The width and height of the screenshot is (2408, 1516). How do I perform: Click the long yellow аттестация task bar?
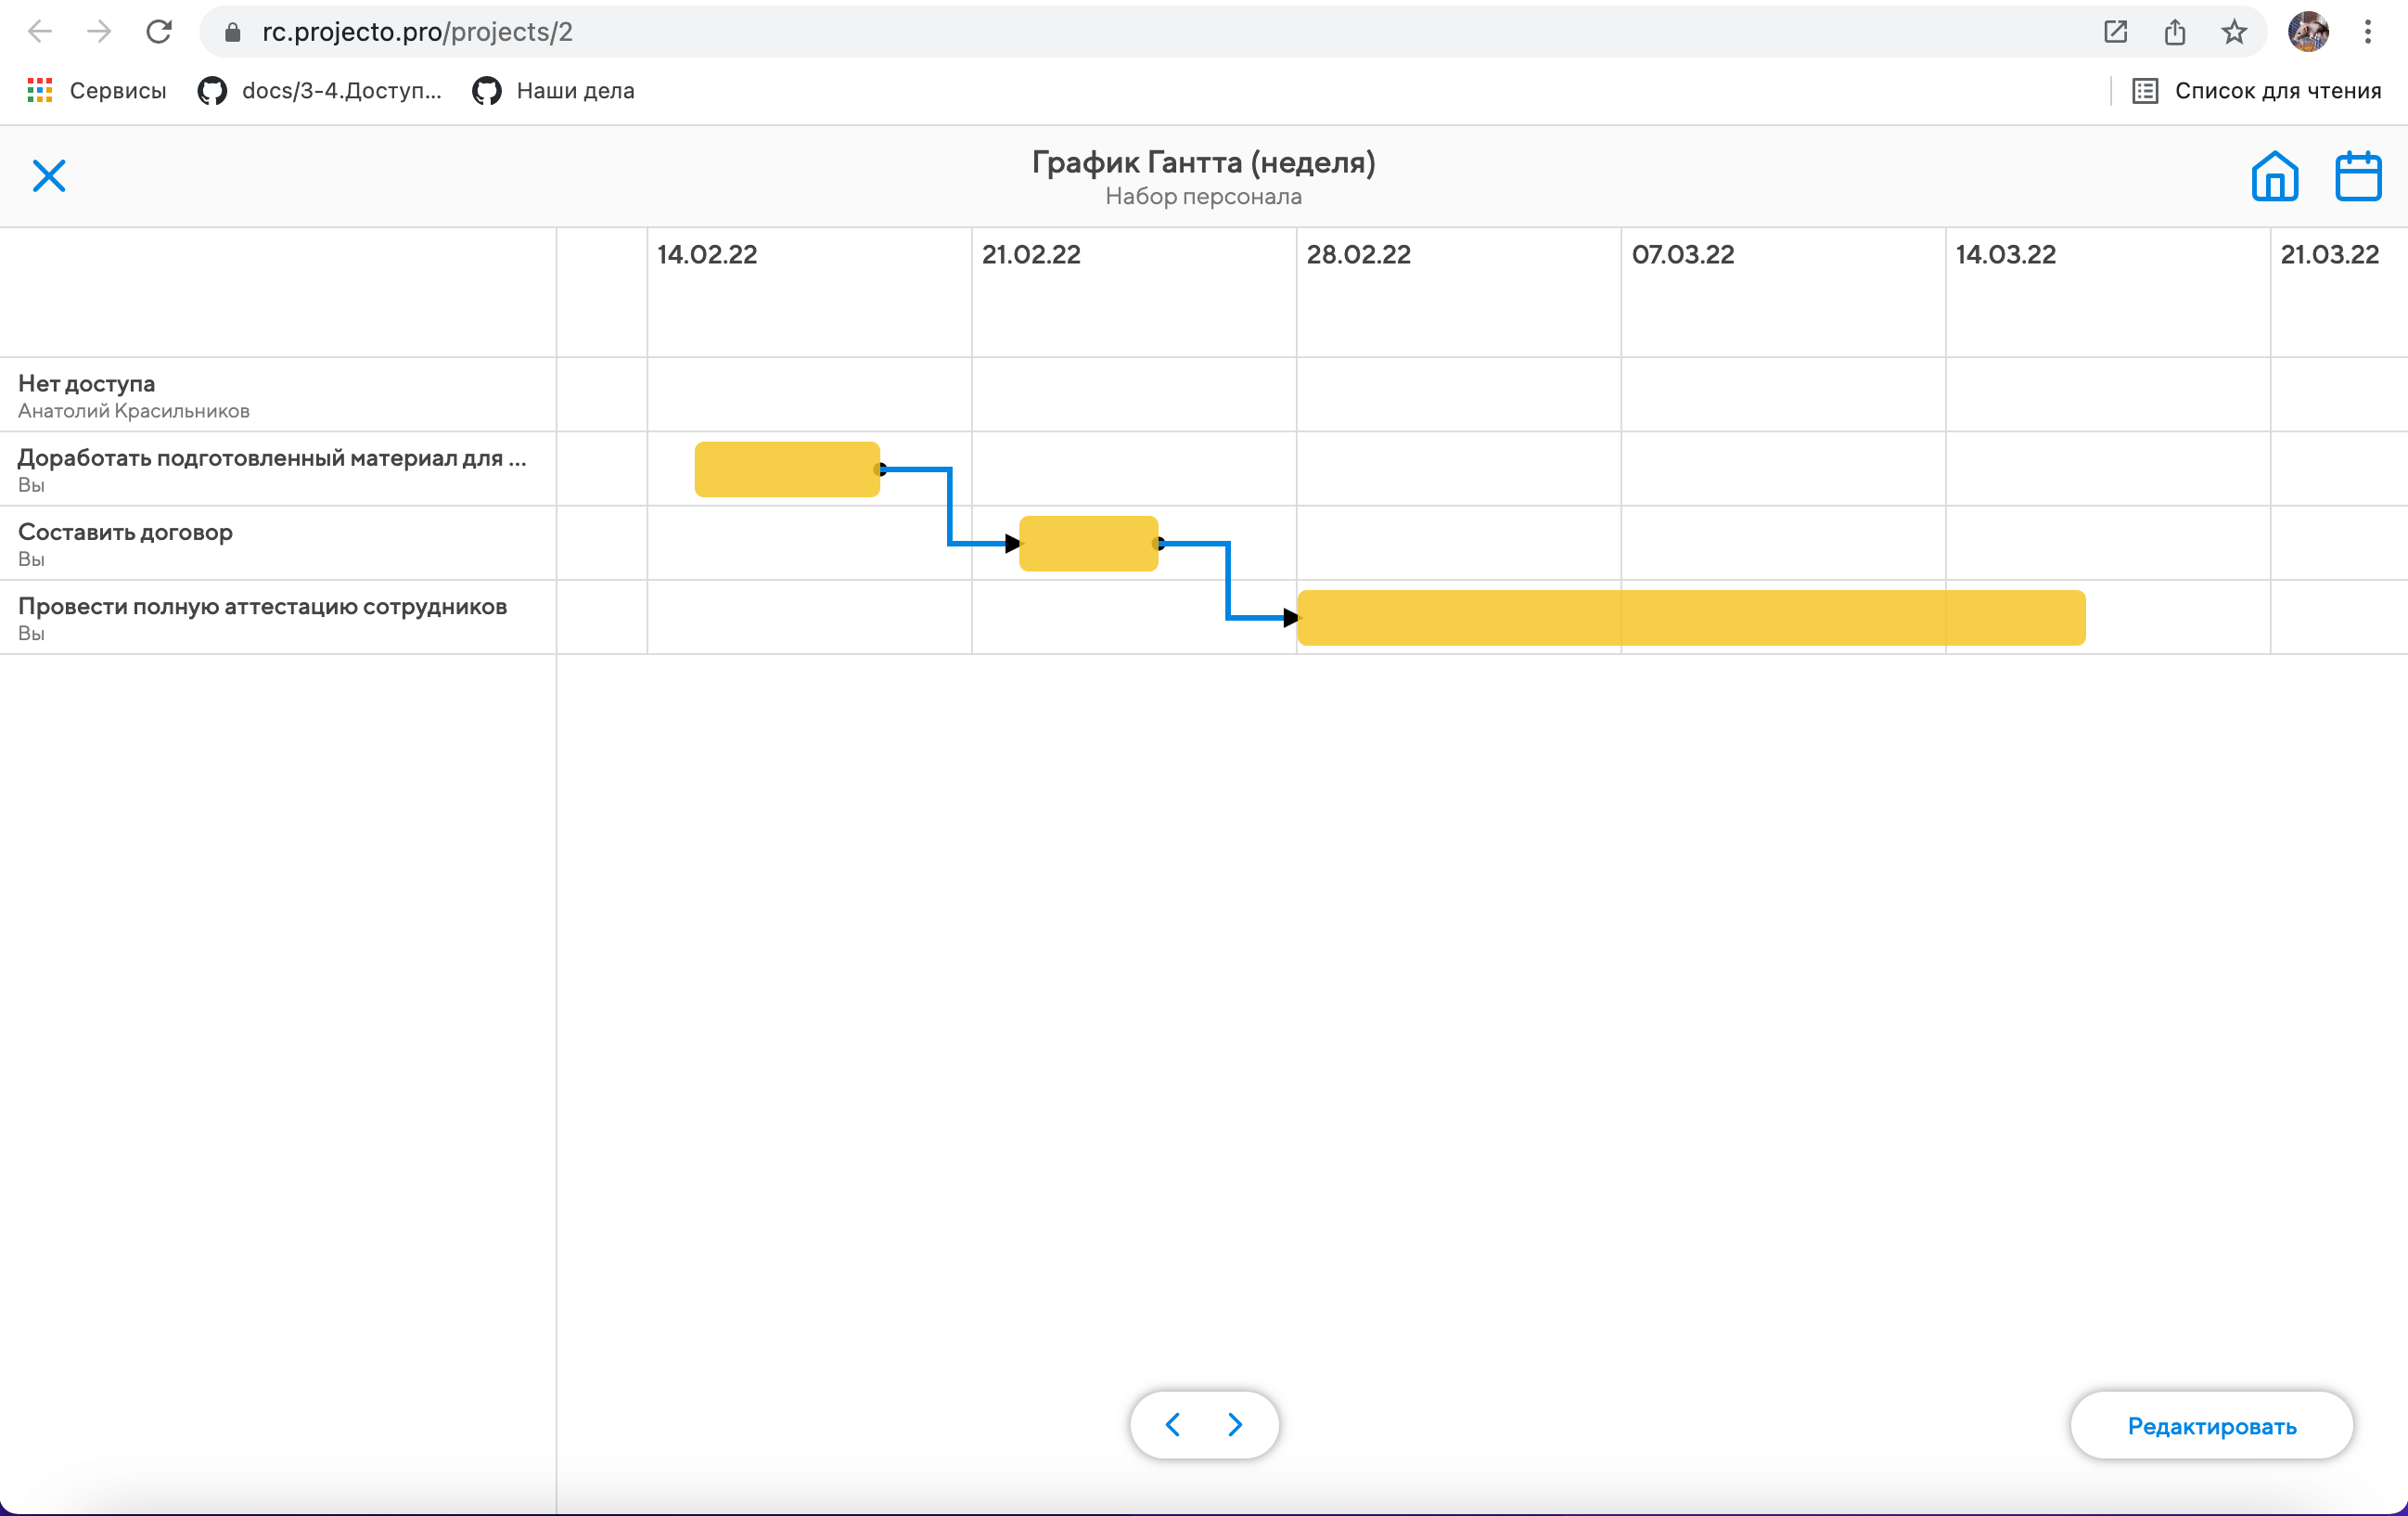(1690, 618)
